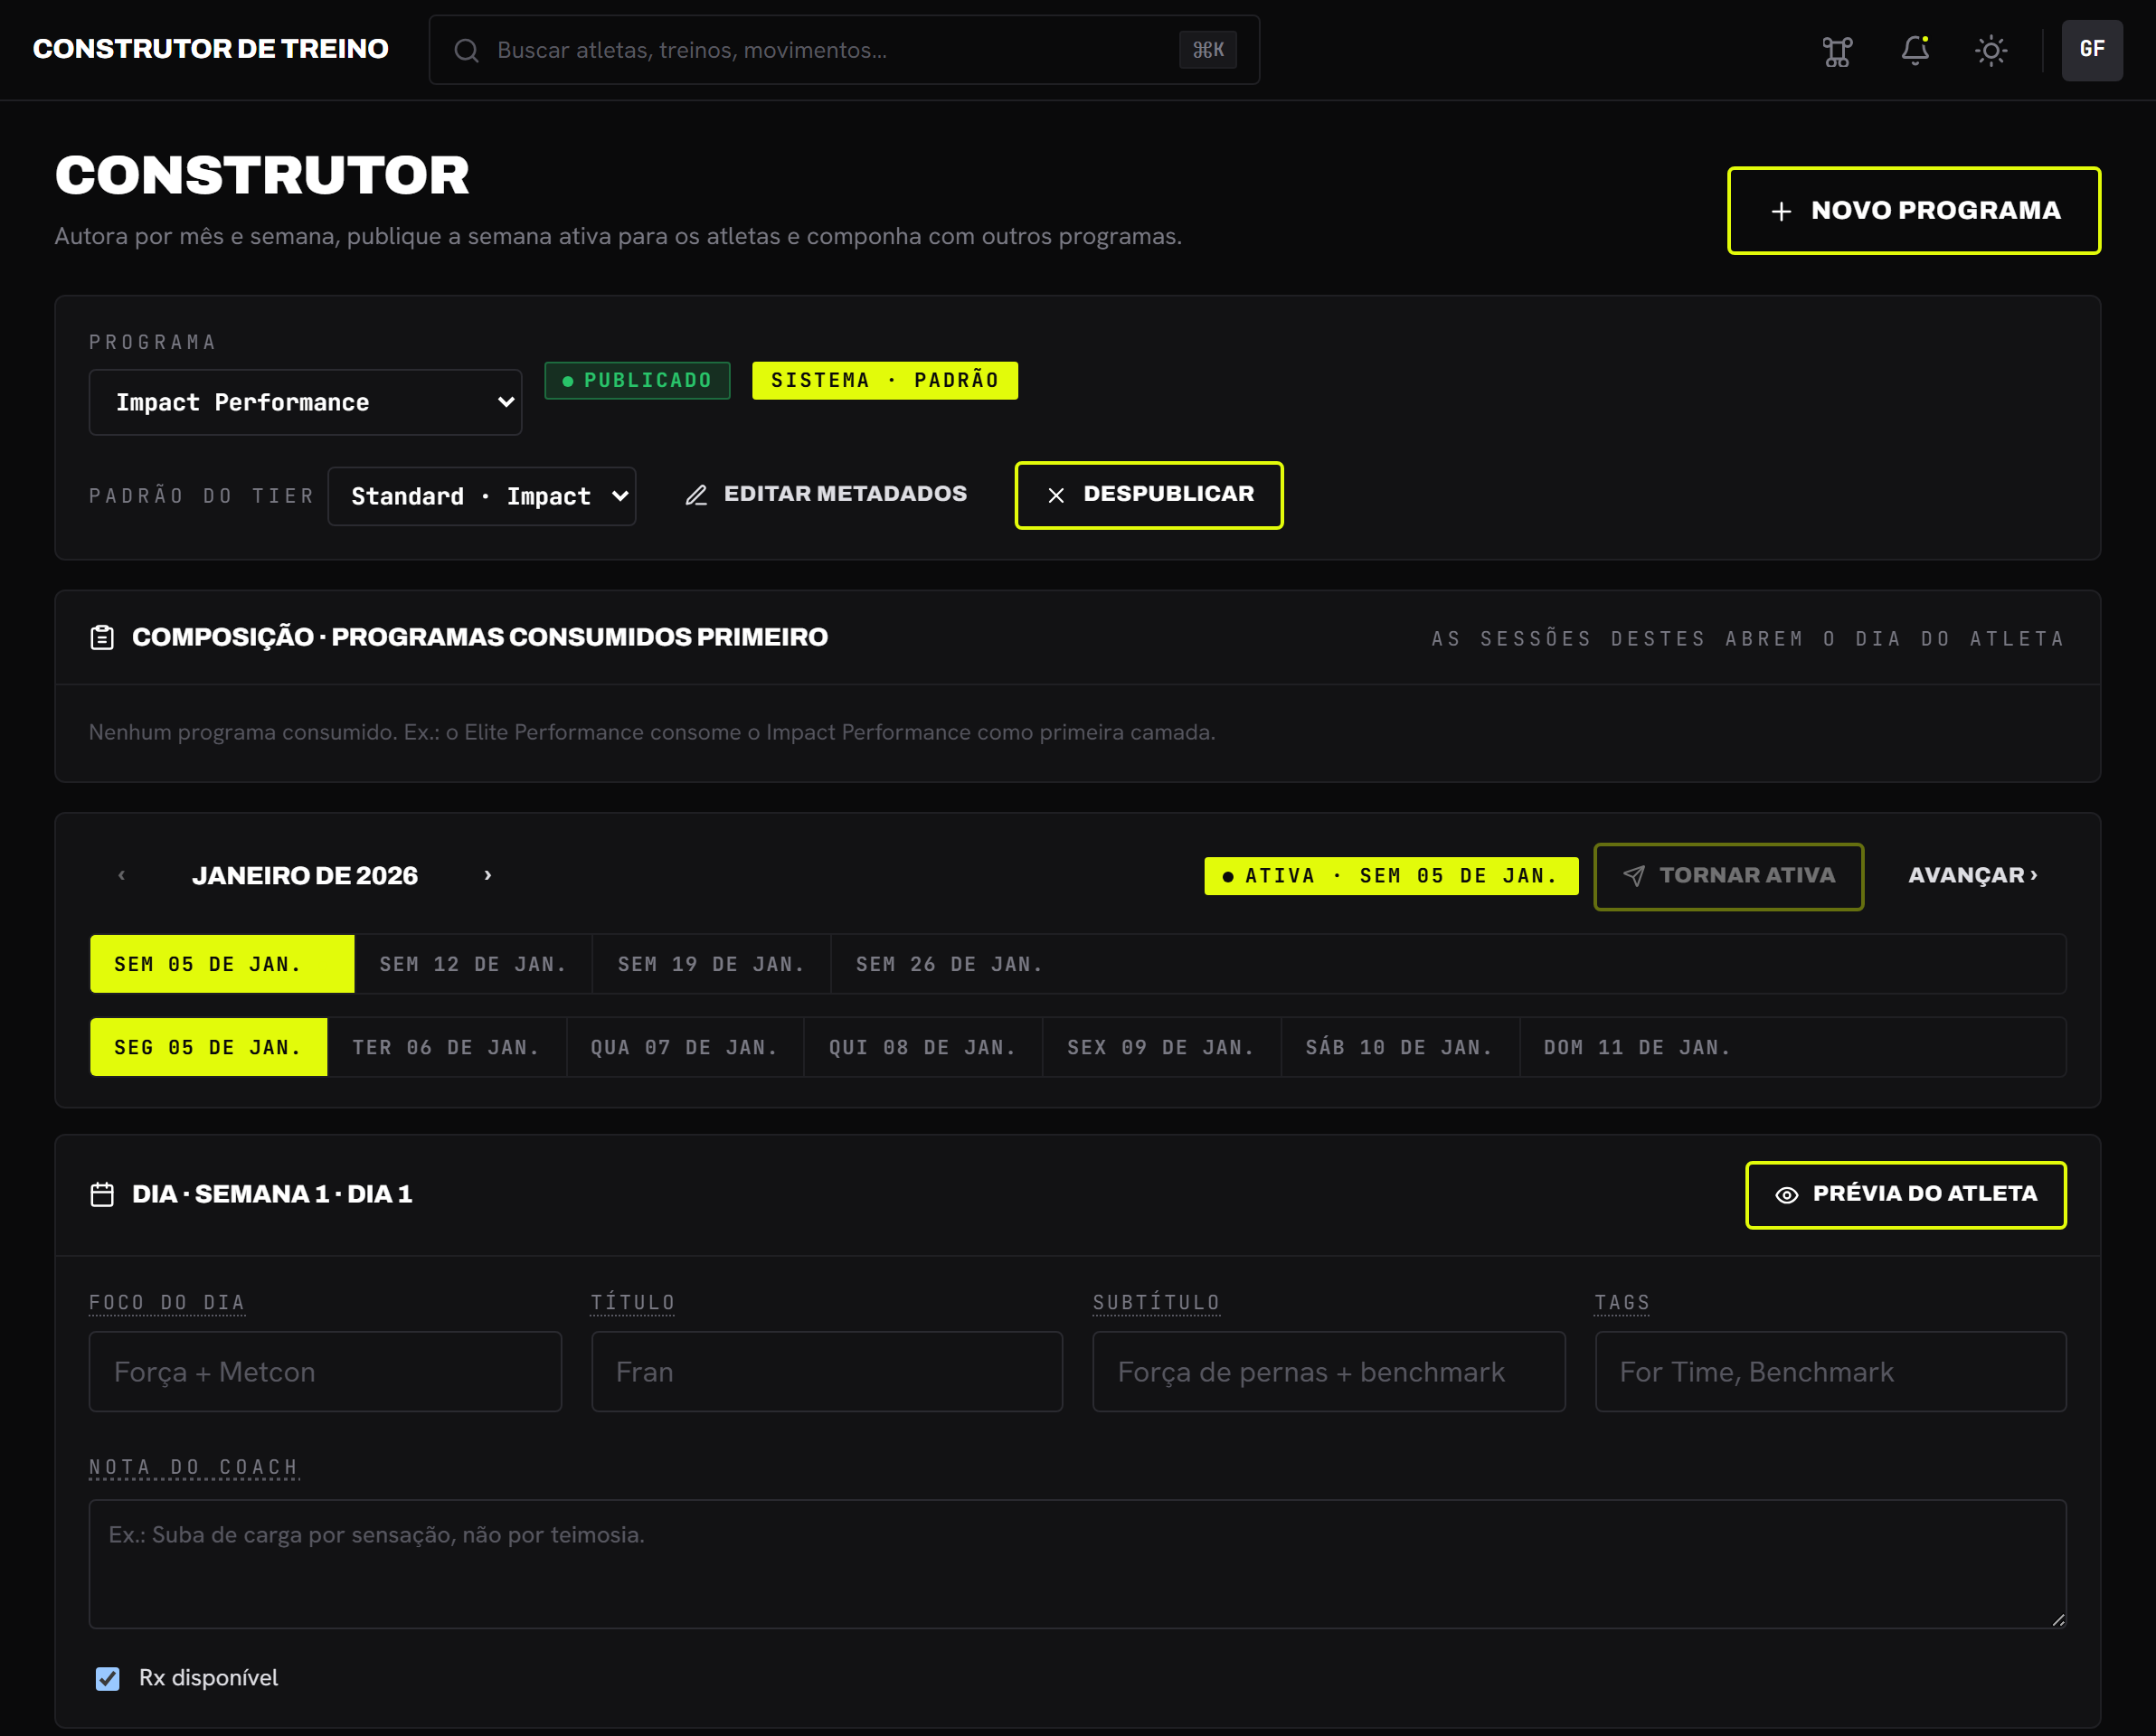Click the ⌘K shortcut badge
Viewport: 2156px width, 1736px height.
click(x=1208, y=50)
